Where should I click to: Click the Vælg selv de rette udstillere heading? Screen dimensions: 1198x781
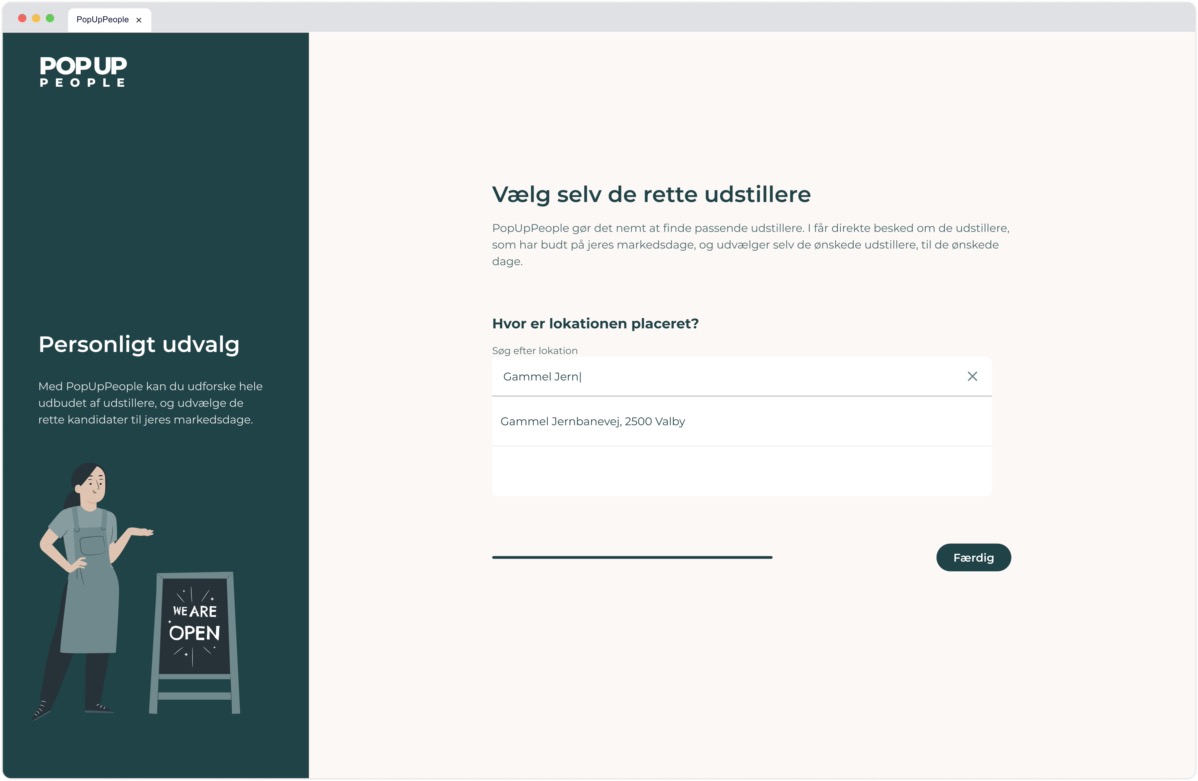pos(651,193)
